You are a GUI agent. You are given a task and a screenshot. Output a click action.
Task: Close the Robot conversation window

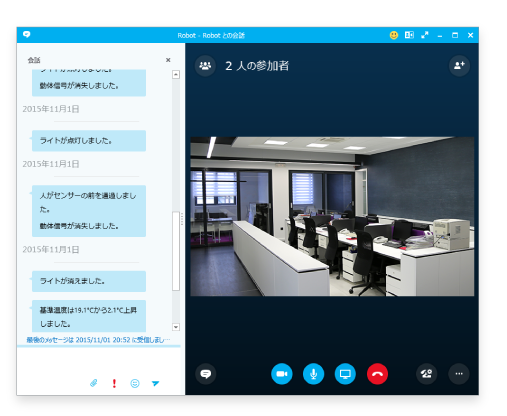[470, 35]
